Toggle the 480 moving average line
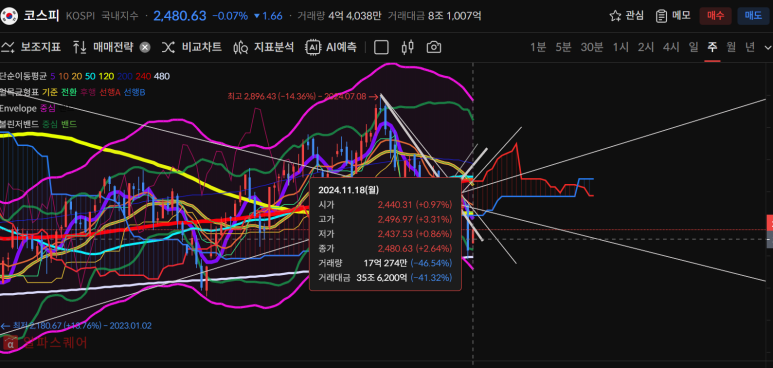The width and height of the screenshot is (773, 368). (x=162, y=76)
